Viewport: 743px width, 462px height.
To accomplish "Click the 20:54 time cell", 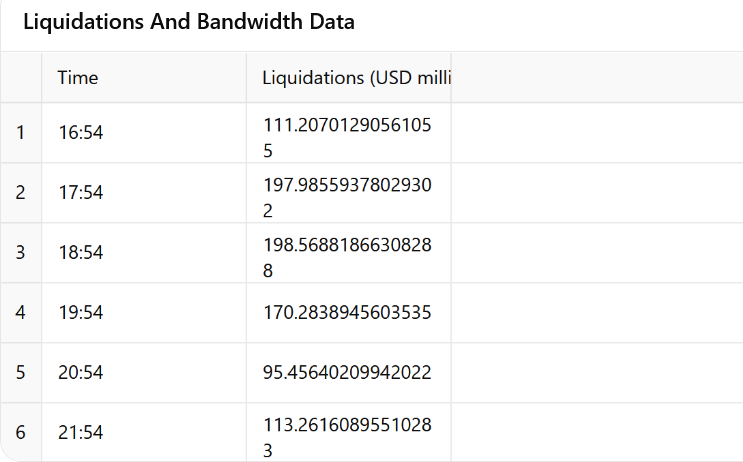I will coord(144,372).
